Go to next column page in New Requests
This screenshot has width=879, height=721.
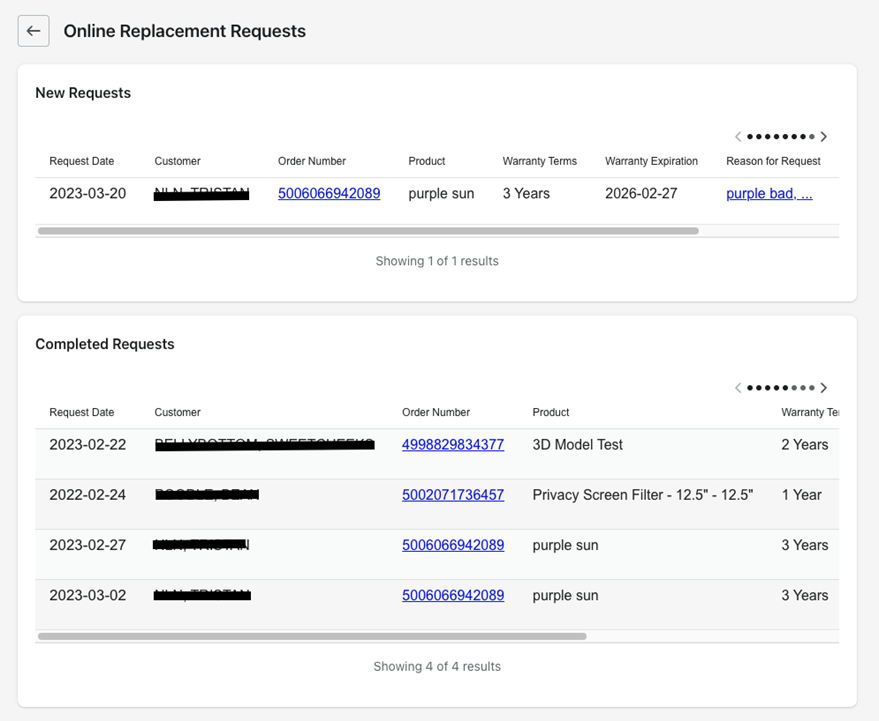(824, 137)
